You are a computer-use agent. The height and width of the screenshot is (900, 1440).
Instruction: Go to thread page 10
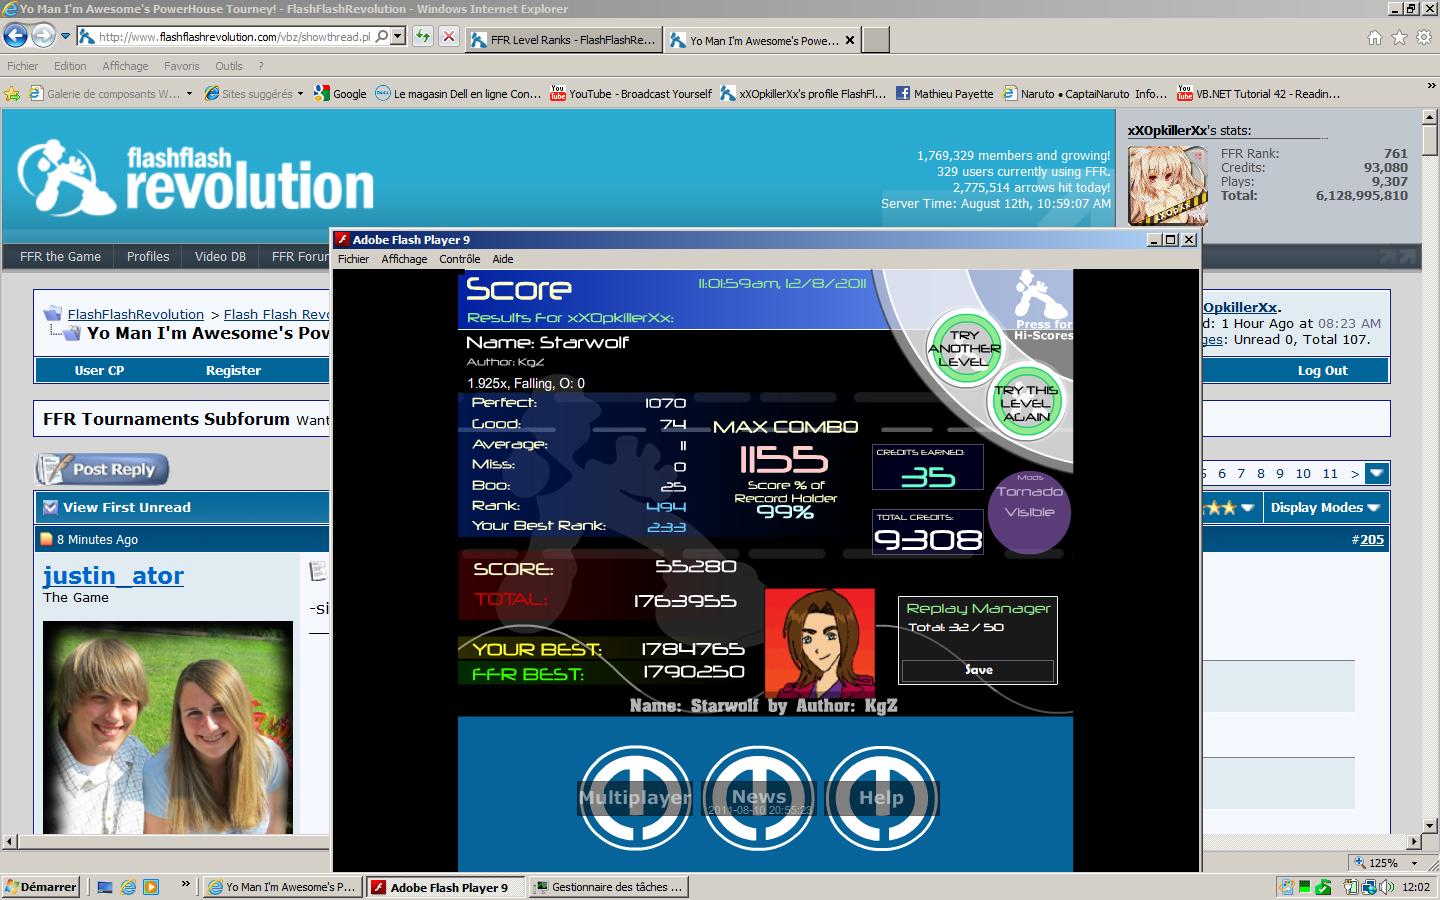[1303, 474]
